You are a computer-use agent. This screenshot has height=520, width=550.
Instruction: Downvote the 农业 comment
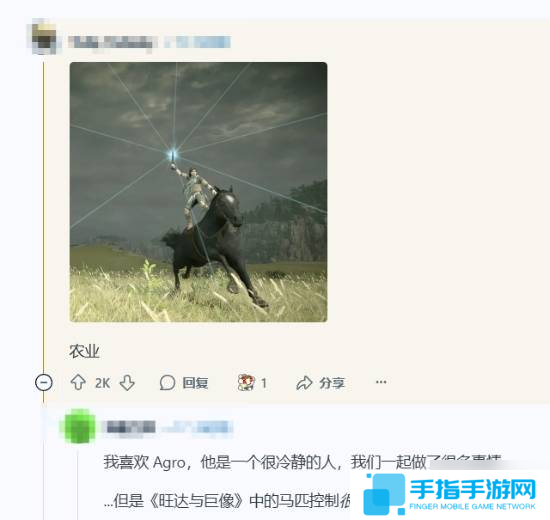127,383
